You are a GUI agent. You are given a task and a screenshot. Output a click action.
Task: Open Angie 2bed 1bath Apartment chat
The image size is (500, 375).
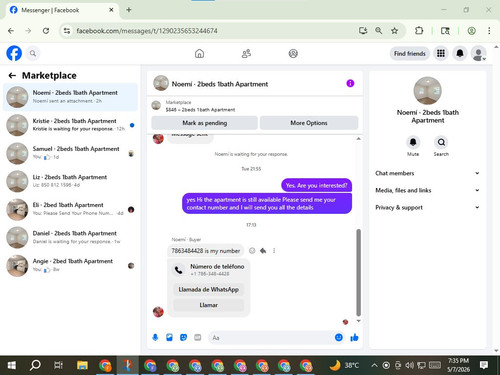point(70,265)
